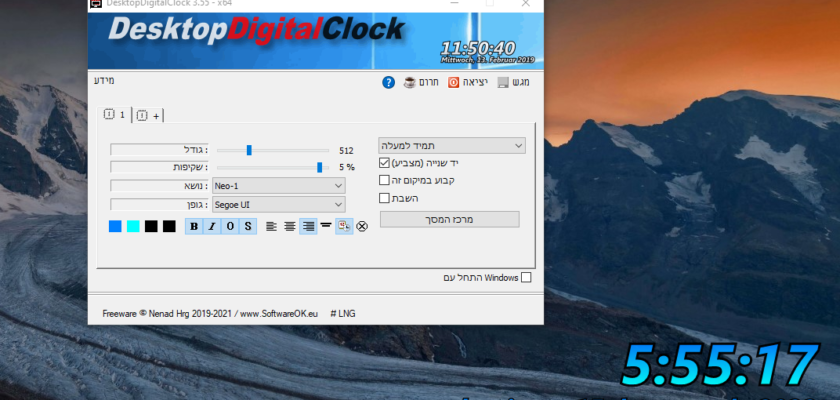Toggle italic text formatting button
Image resolution: width=840 pixels, height=400 pixels.
tap(212, 226)
